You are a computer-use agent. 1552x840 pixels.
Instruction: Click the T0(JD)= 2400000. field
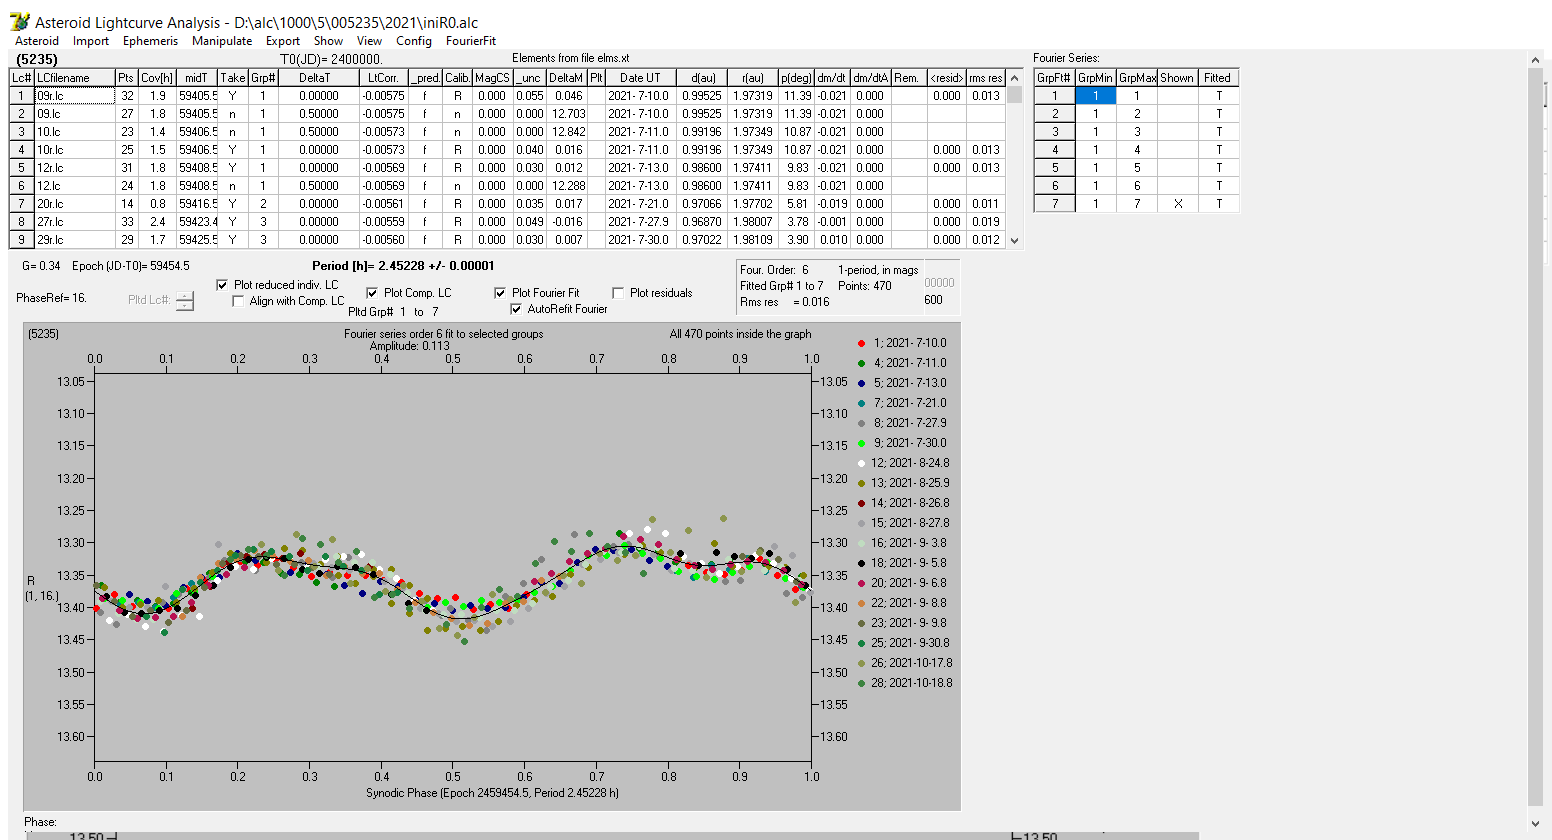(x=331, y=59)
